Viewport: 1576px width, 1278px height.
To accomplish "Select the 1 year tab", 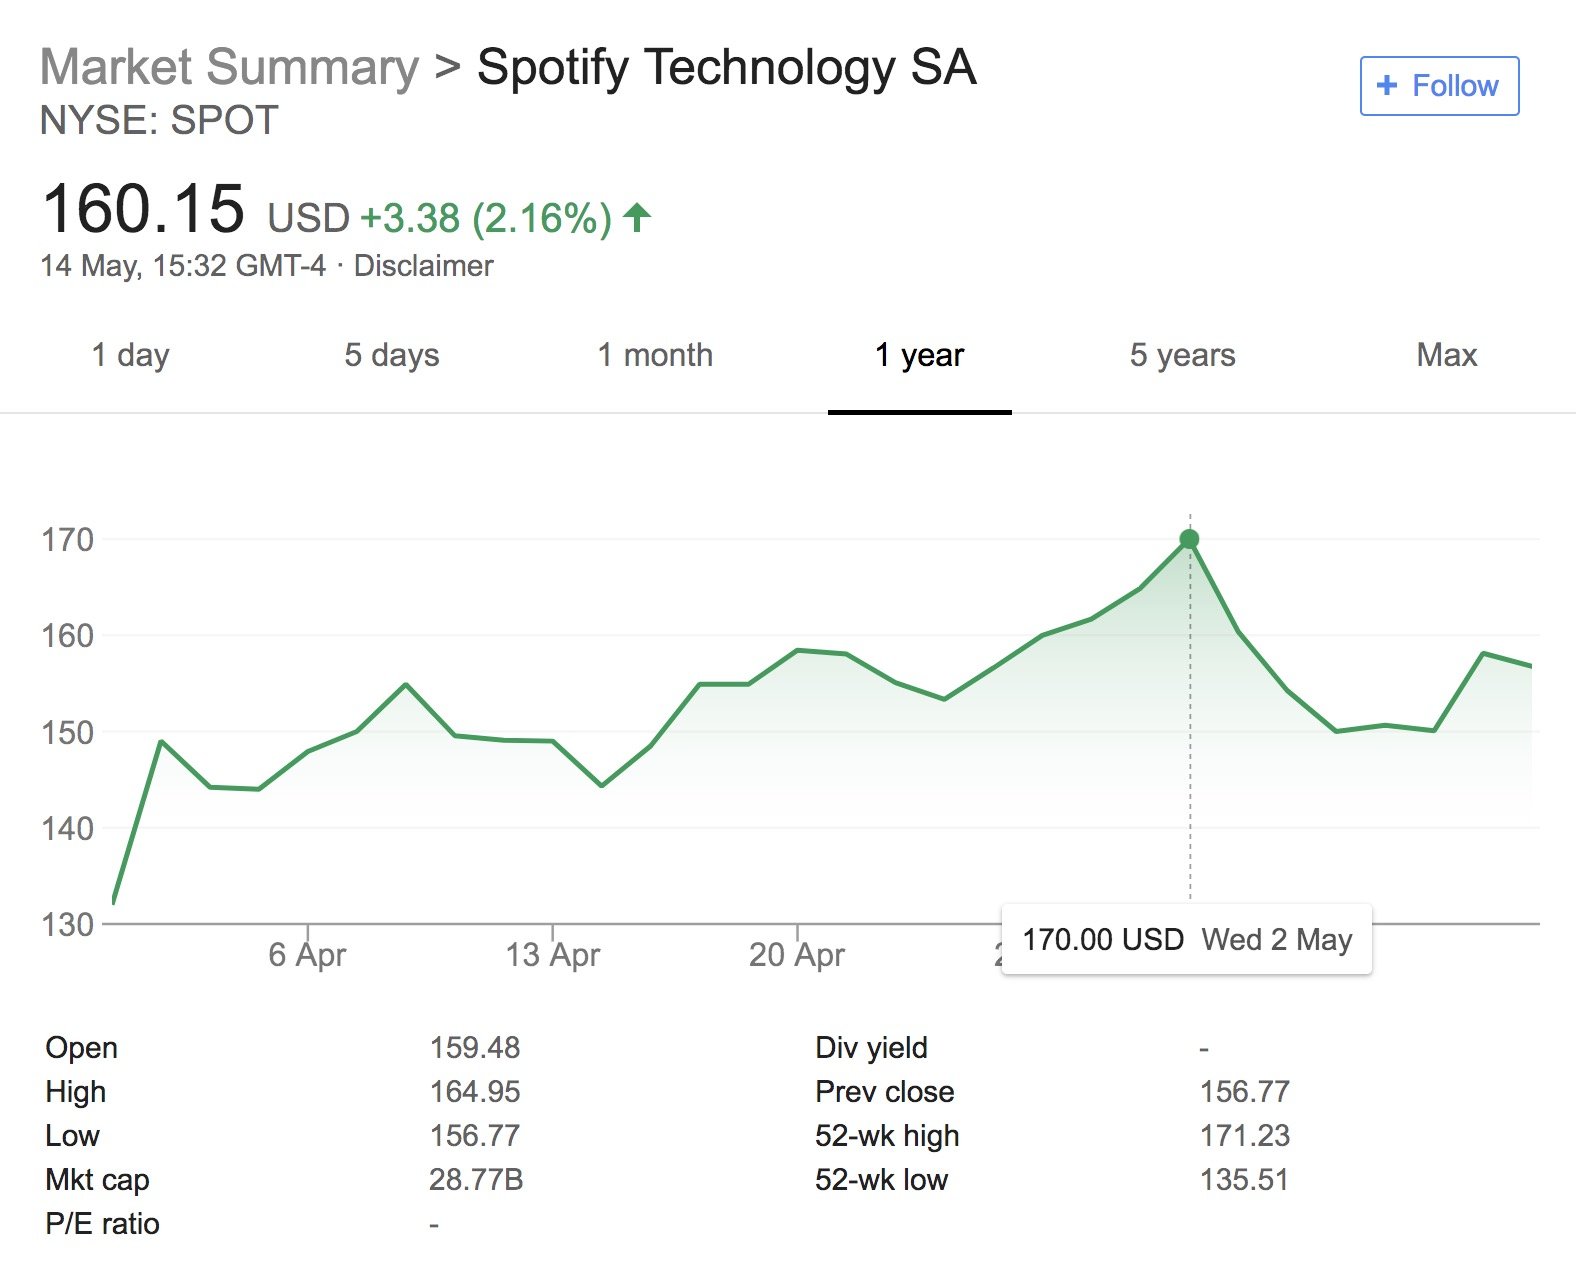I will click(x=919, y=355).
